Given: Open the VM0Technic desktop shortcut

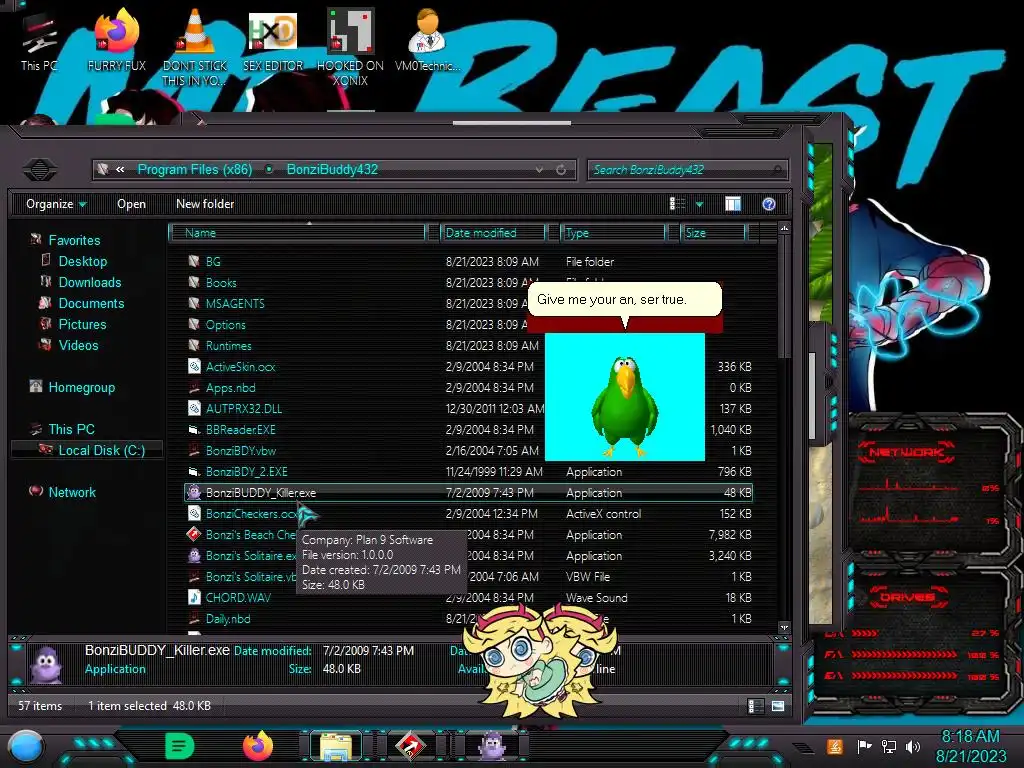Looking at the screenshot, I should [428, 42].
